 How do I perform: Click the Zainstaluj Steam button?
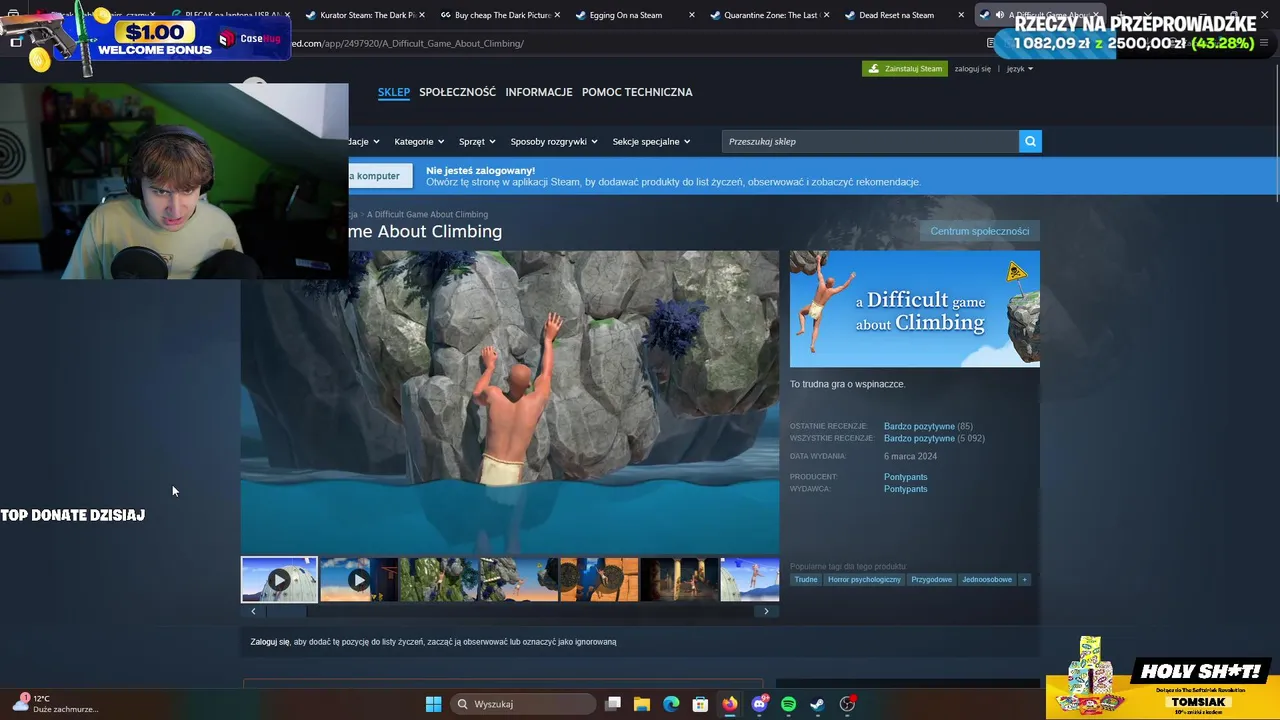point(905,69)
